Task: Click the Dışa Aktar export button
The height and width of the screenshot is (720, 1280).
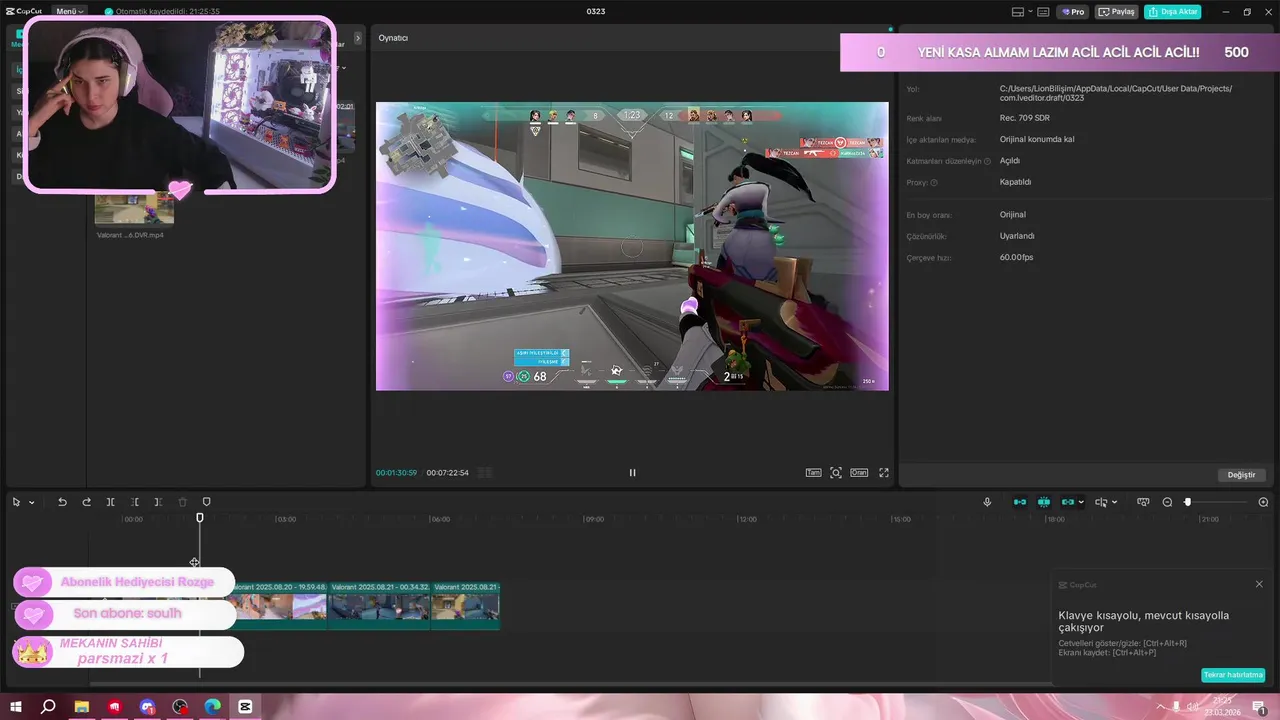Action: 1173,12
